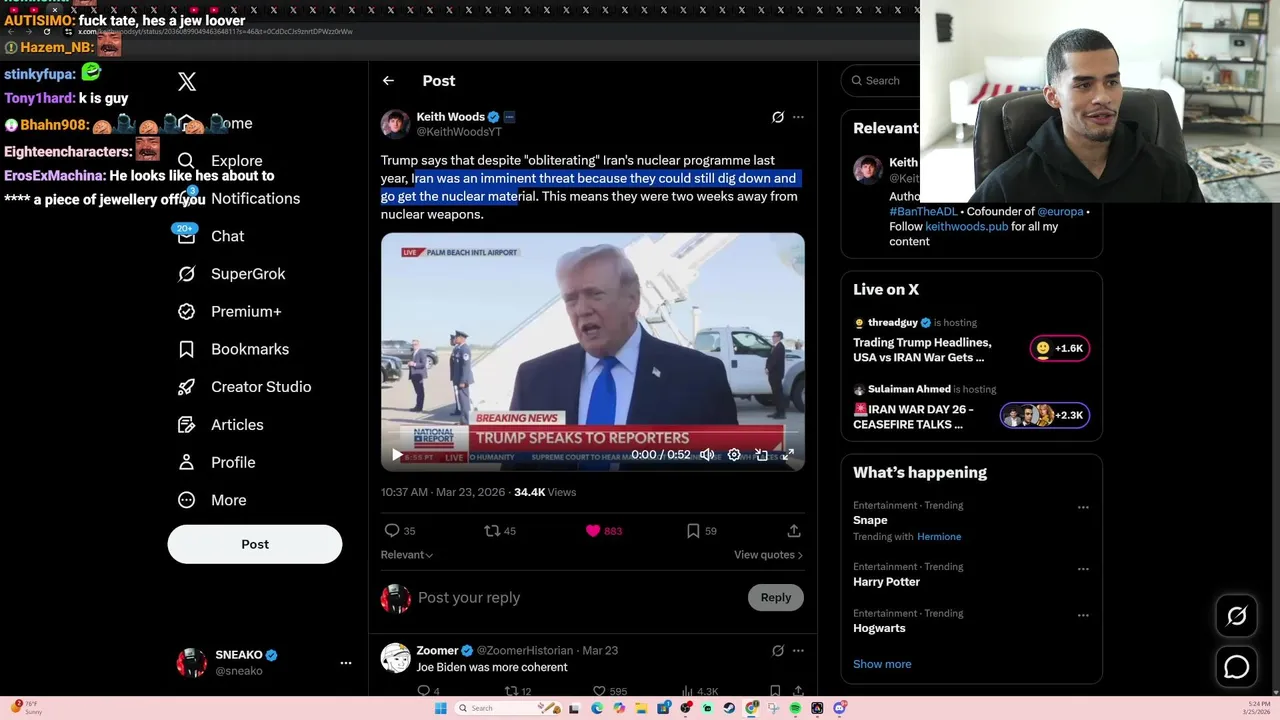Viewport: 1280px width, 720px height.
Task: Go back with the arrow icon
Action: pos(388,81)
